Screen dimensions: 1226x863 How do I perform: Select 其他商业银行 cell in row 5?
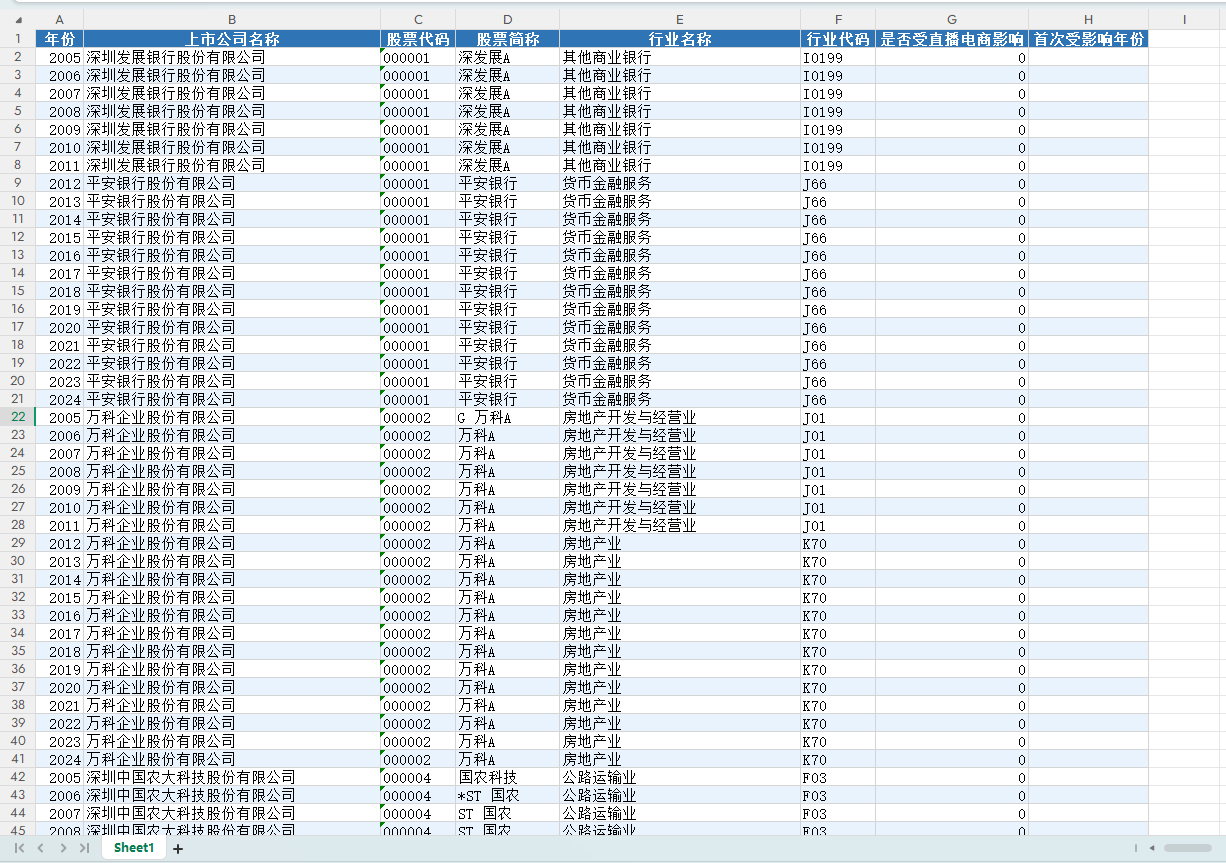[x=680, y=111]
